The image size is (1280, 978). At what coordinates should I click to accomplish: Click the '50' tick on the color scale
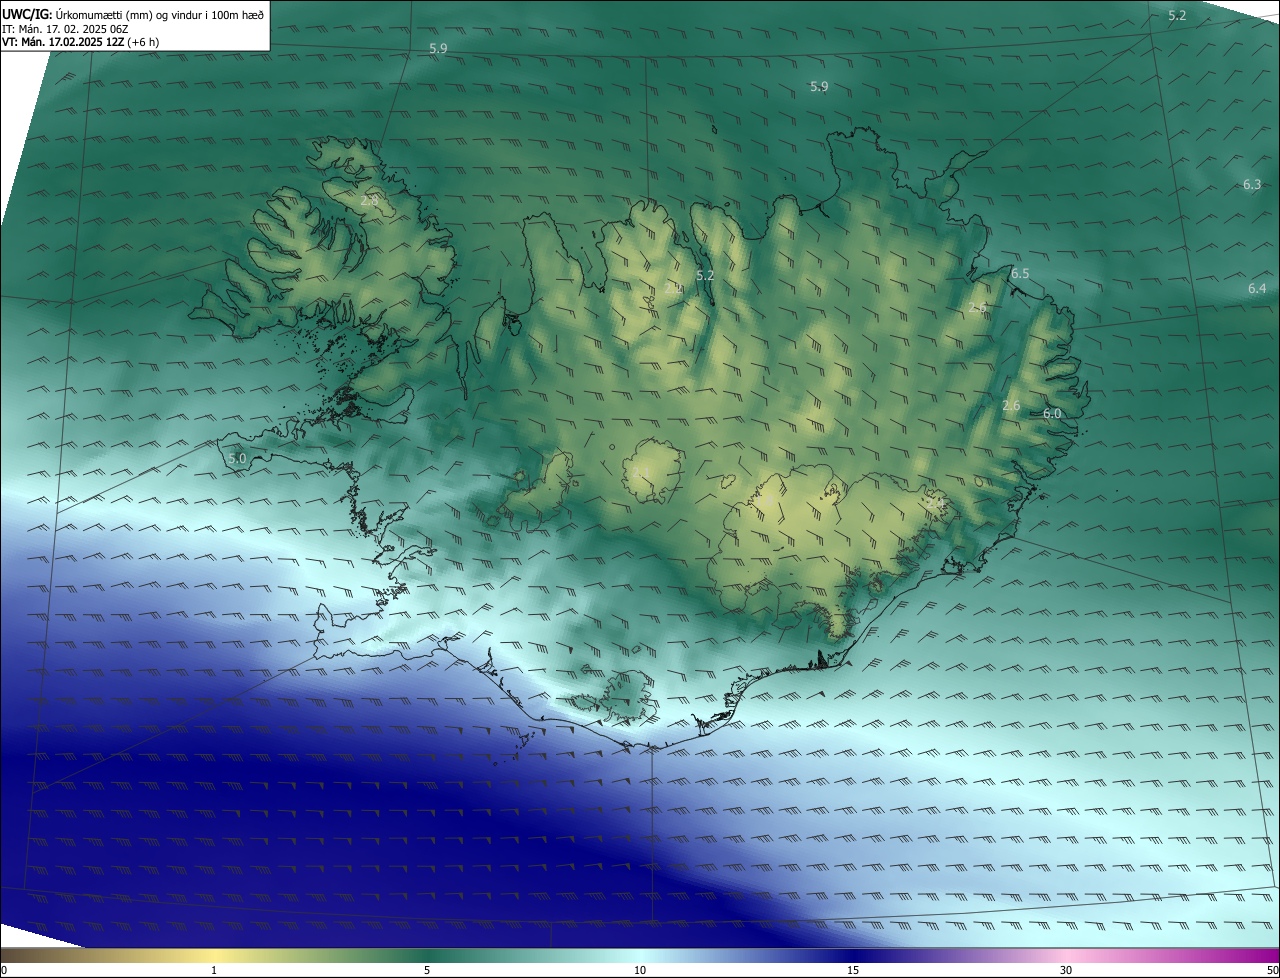[1272, 970]
